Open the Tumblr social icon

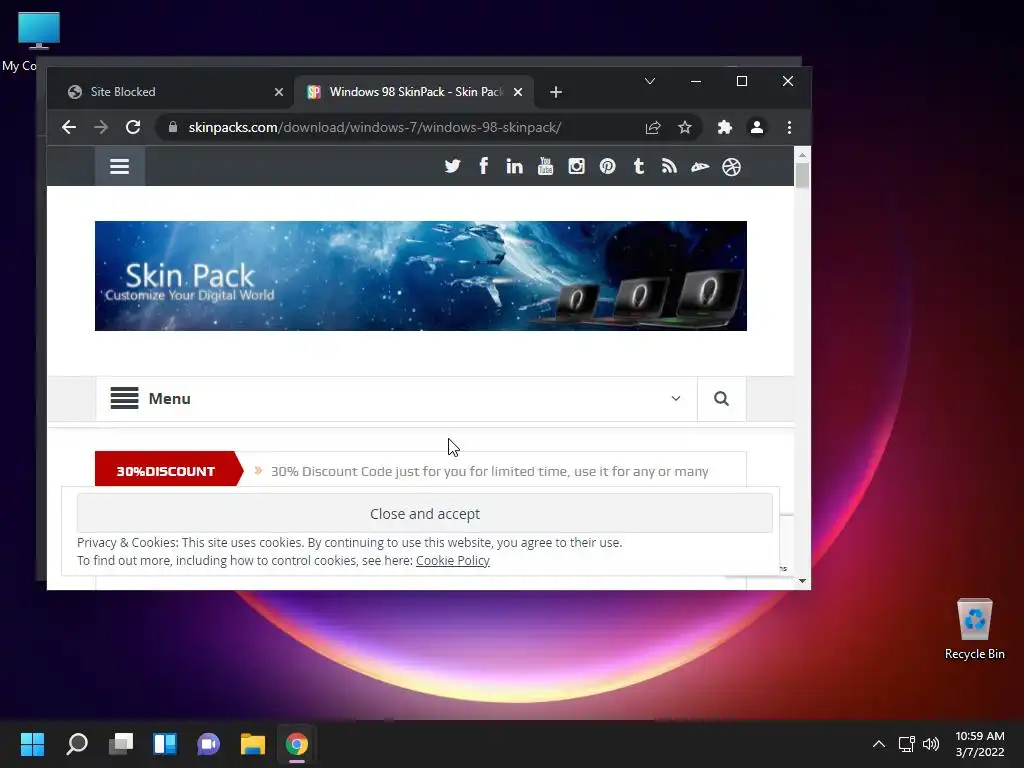pyautogui.click(x=639, y=166)
